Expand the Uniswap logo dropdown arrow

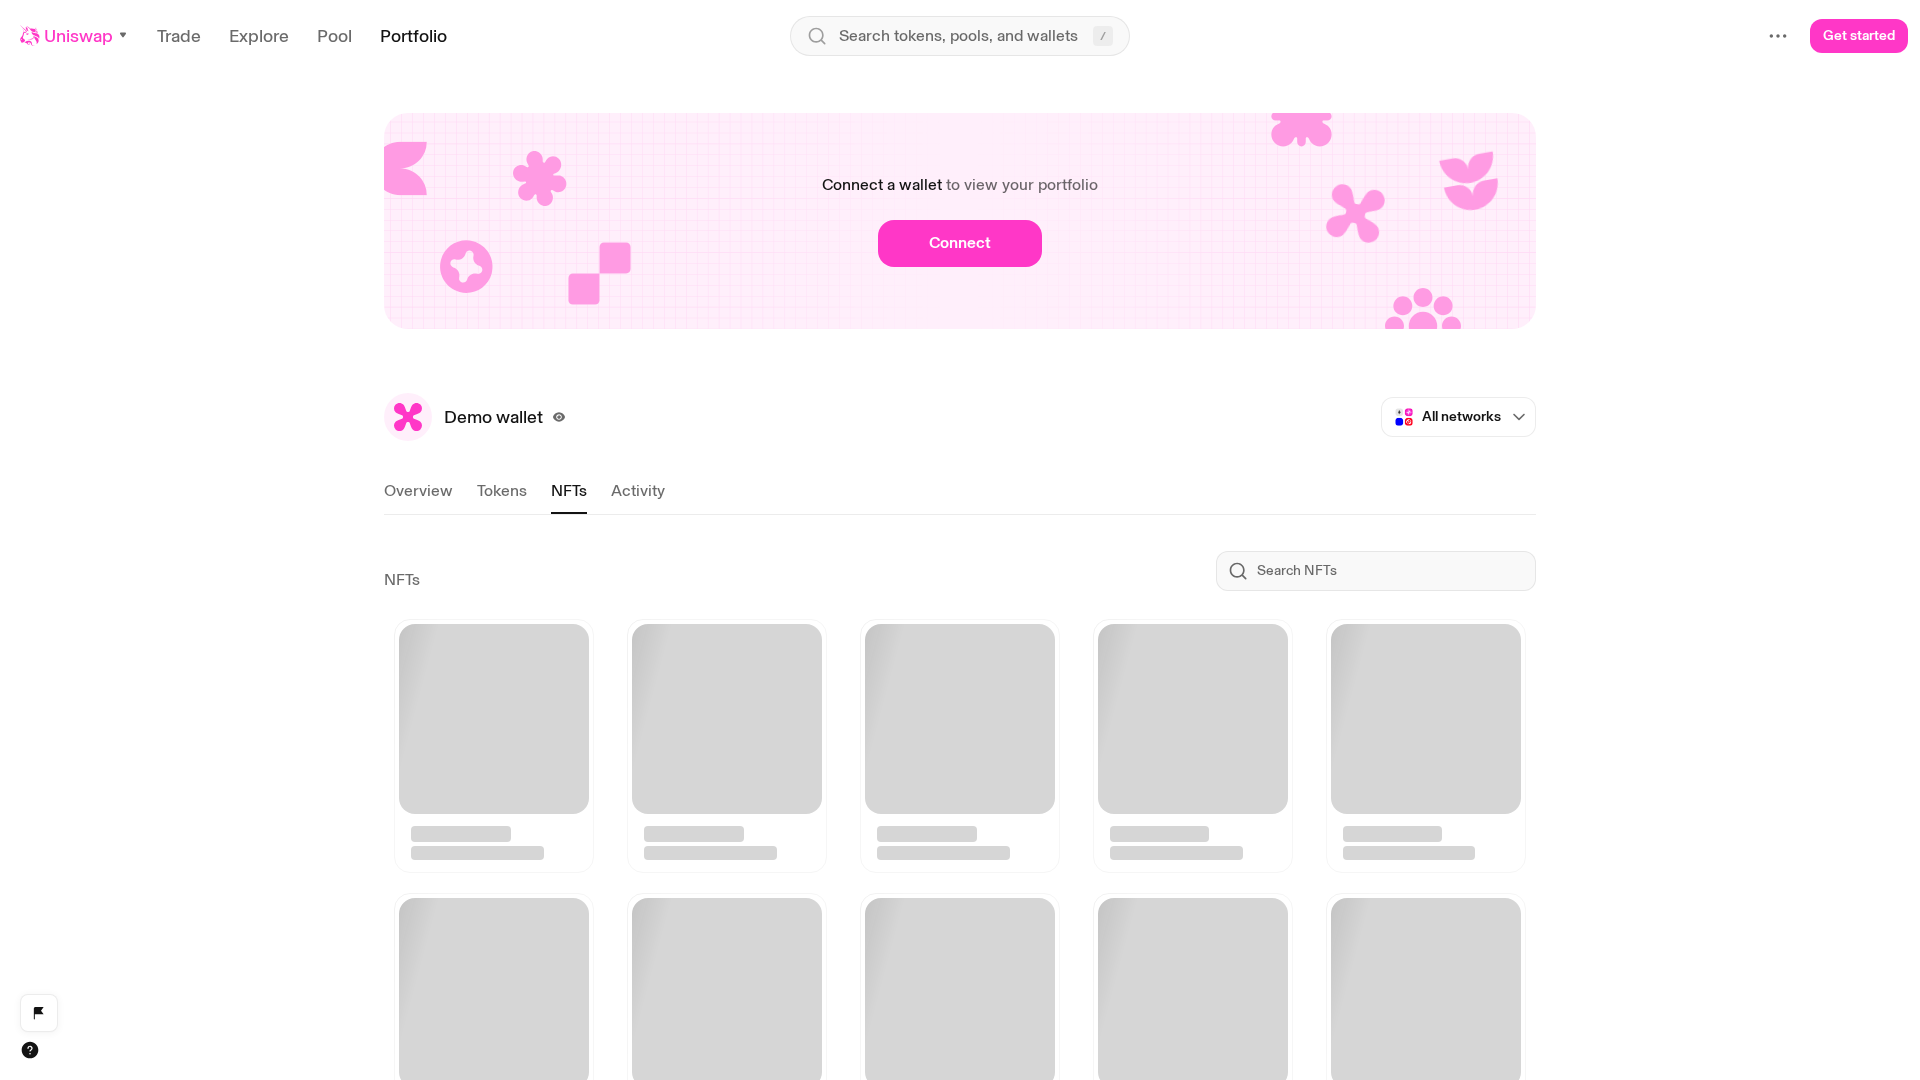coord(123,36)
